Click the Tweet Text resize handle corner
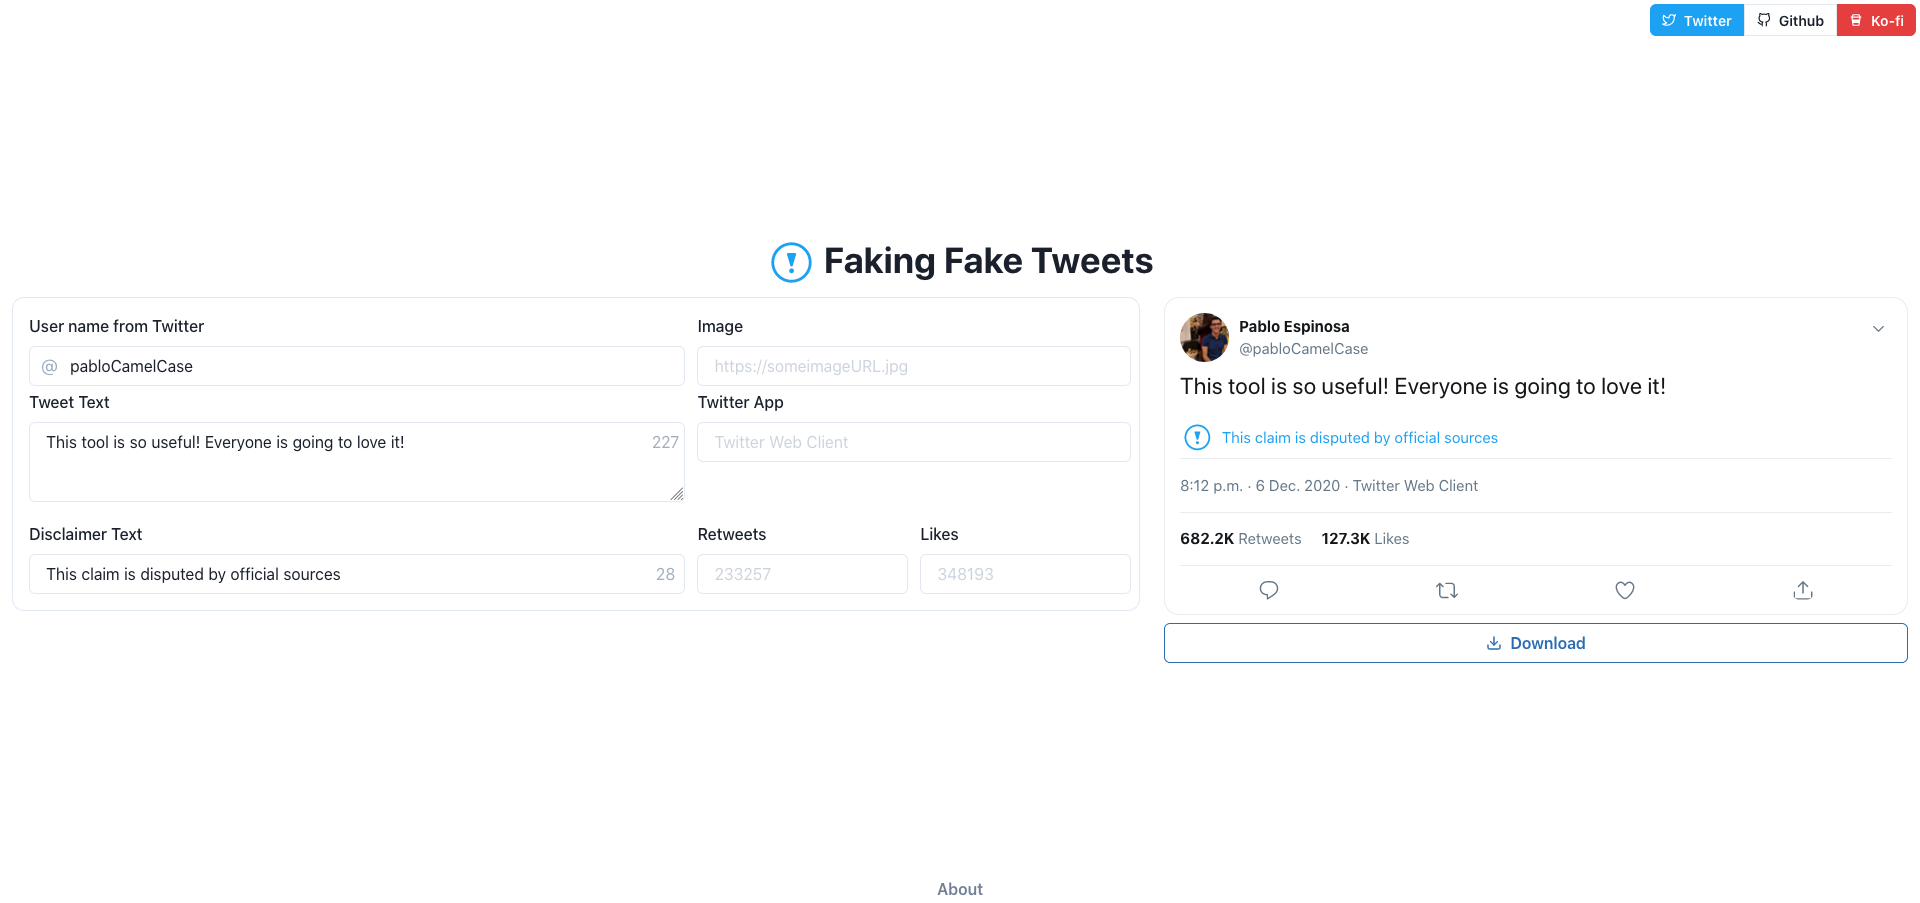This screenshot has width=1920, height=903. pos(677,494)
